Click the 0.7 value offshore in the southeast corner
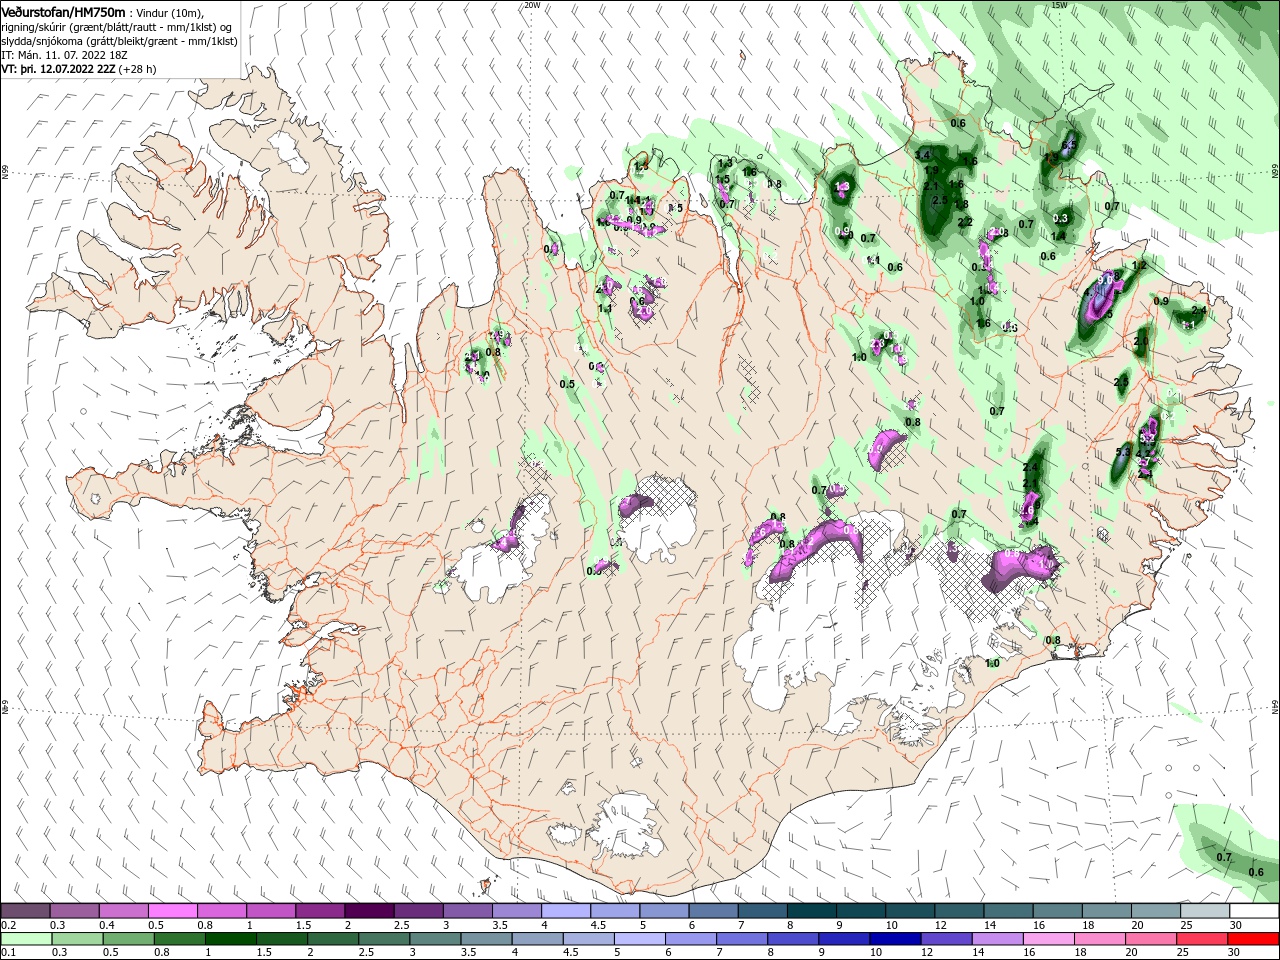The width and height of the screenshot is (1280, 960). pos(1224,857)
